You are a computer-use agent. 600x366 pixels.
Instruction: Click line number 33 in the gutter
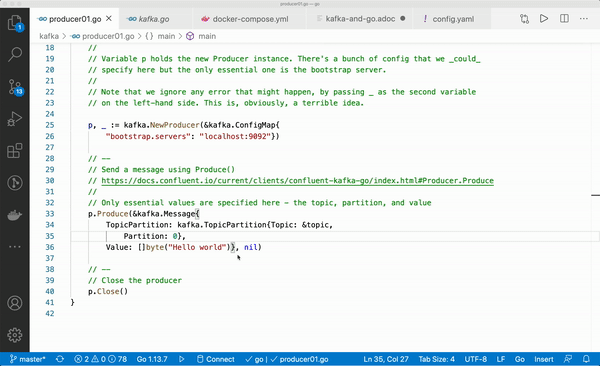(50, 214)
